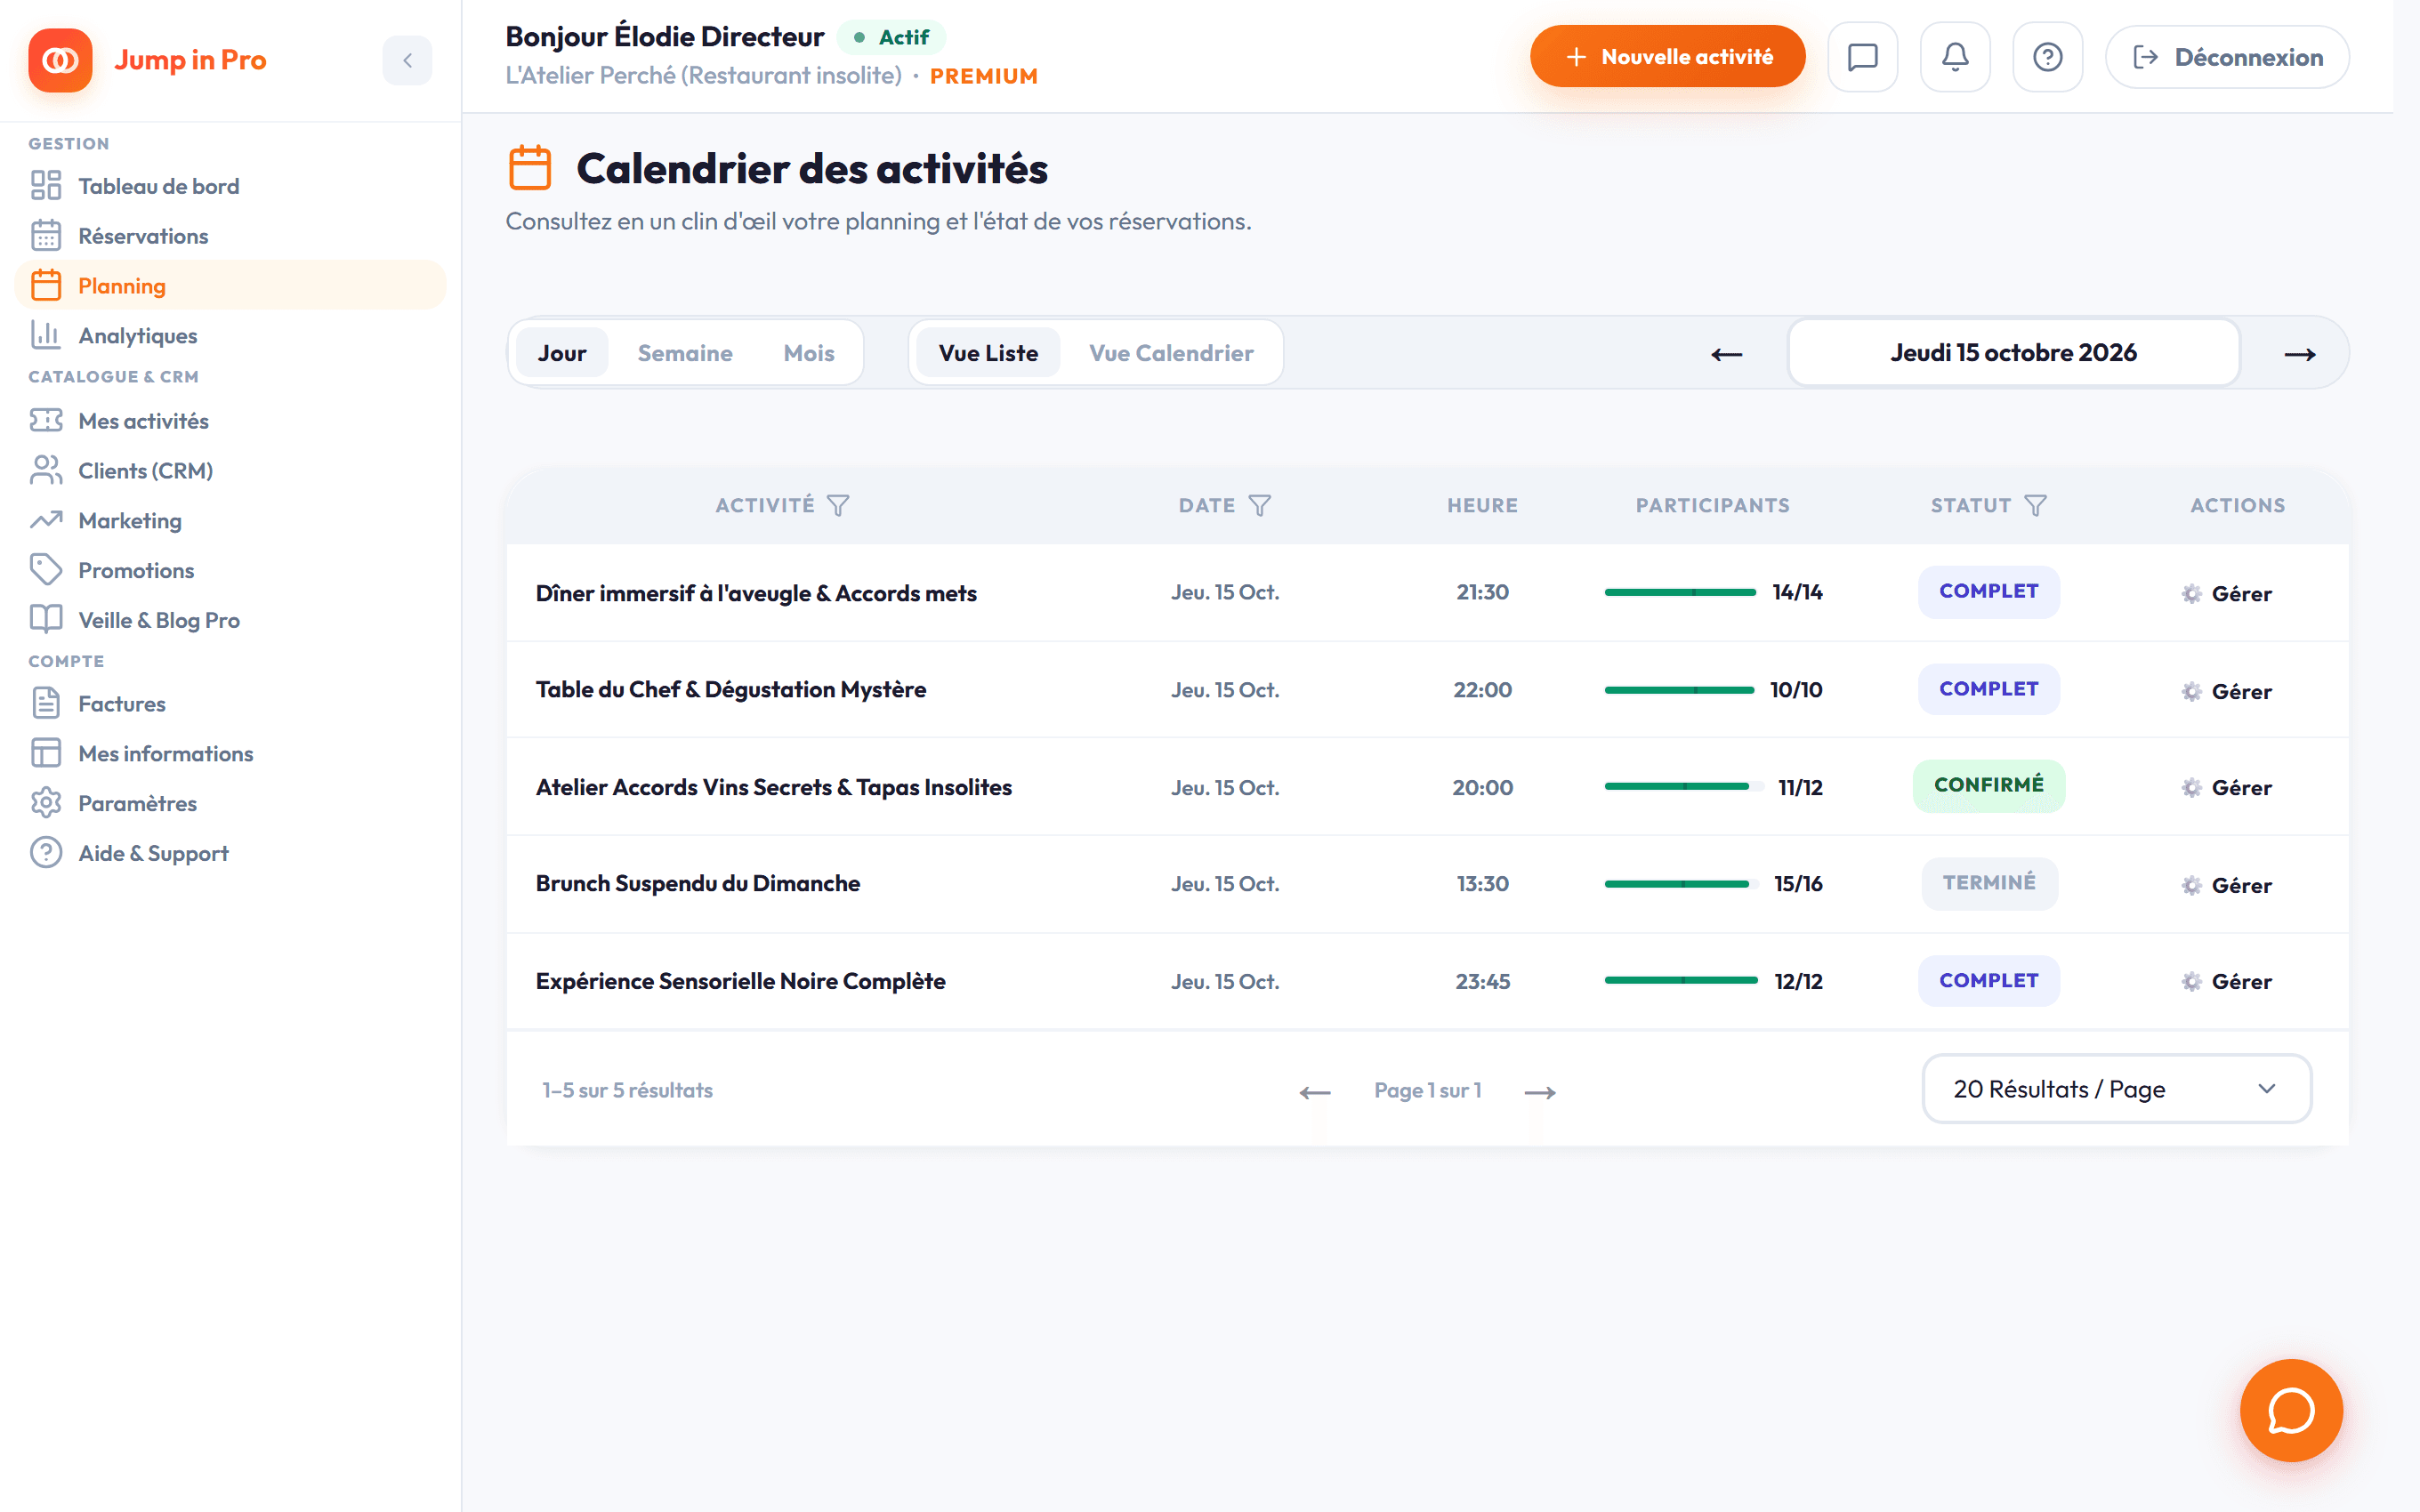Click Brunch Suspendu du Dimanche title
This screenshot has width=2420, height=1512.
(x=698, y=883)
